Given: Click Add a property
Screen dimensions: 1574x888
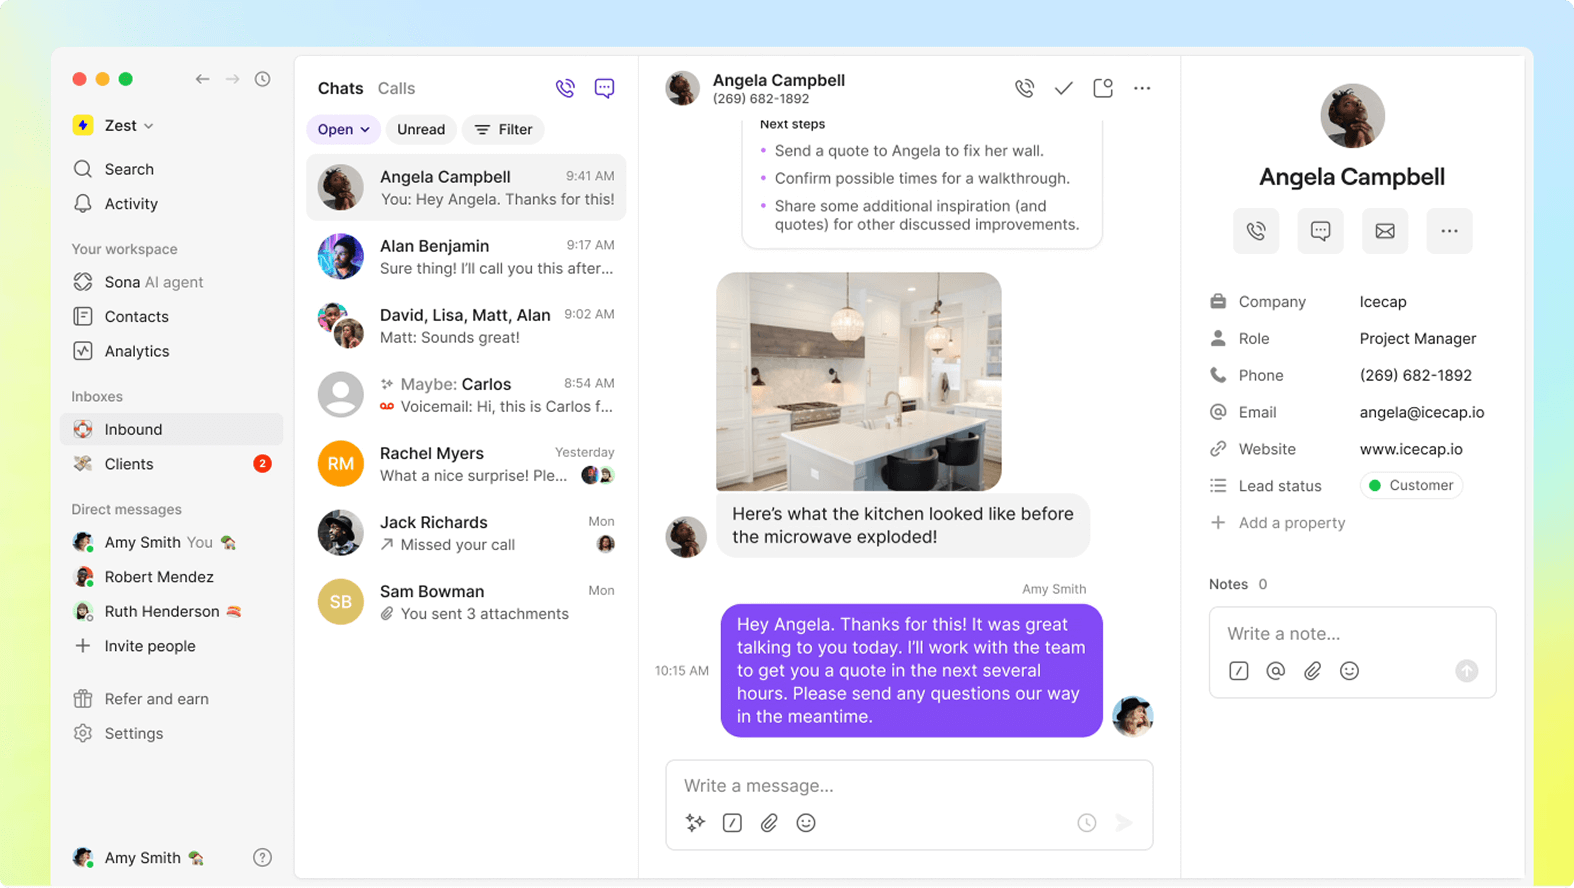Looking at the screenshot, I should click(1278, 523).
